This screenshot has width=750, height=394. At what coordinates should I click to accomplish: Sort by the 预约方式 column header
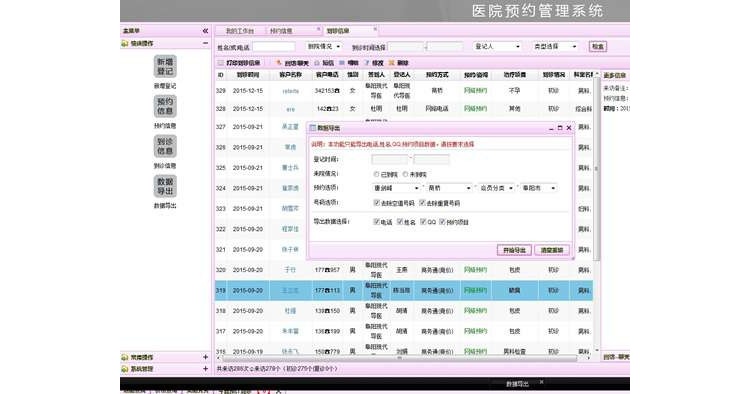point(437,75)
